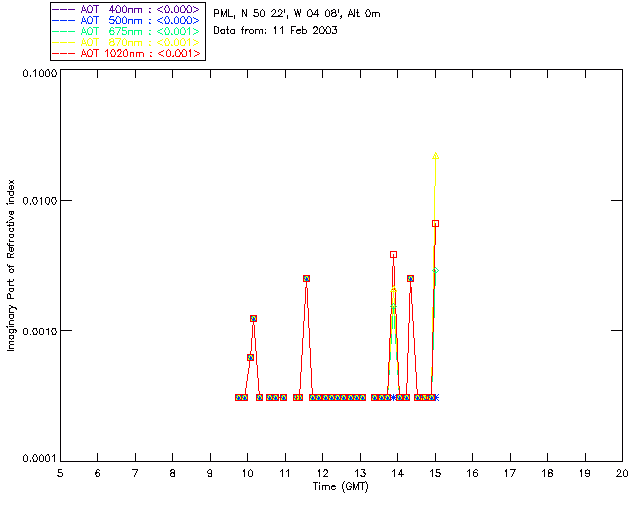
Task: Click the yellow triangle marker at the highest peak
Action: tap(436, 156)
